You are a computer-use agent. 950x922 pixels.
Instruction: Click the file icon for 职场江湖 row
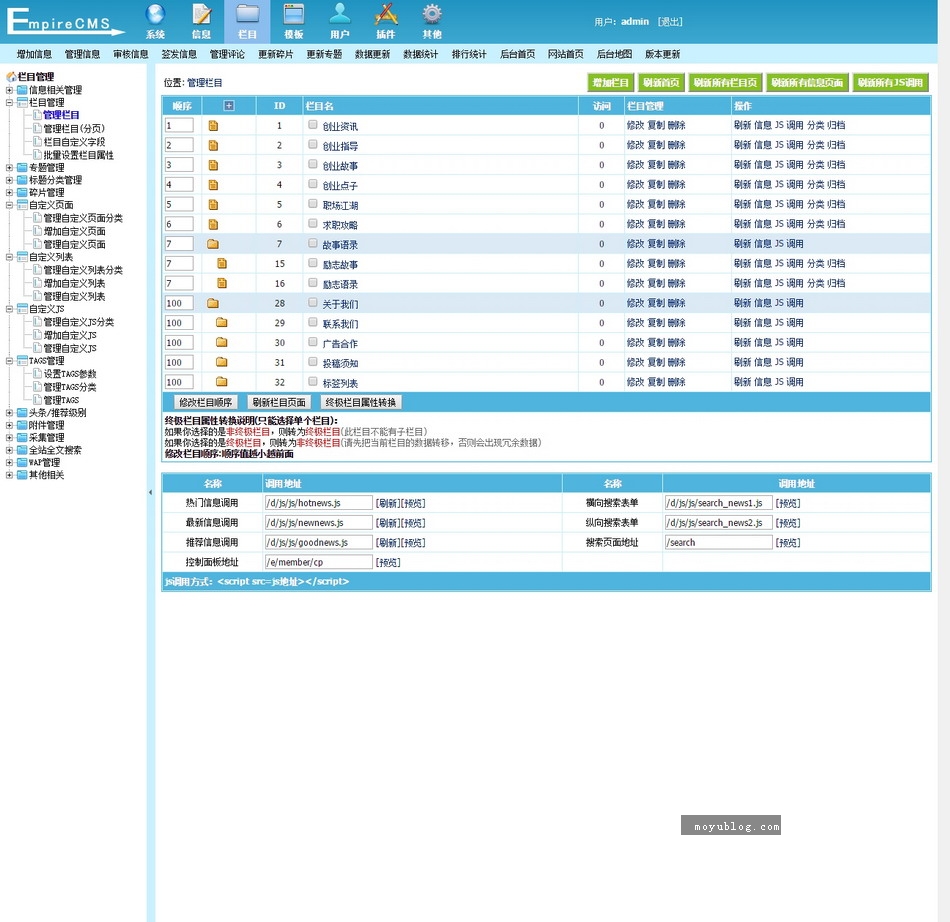pos(213,205)
